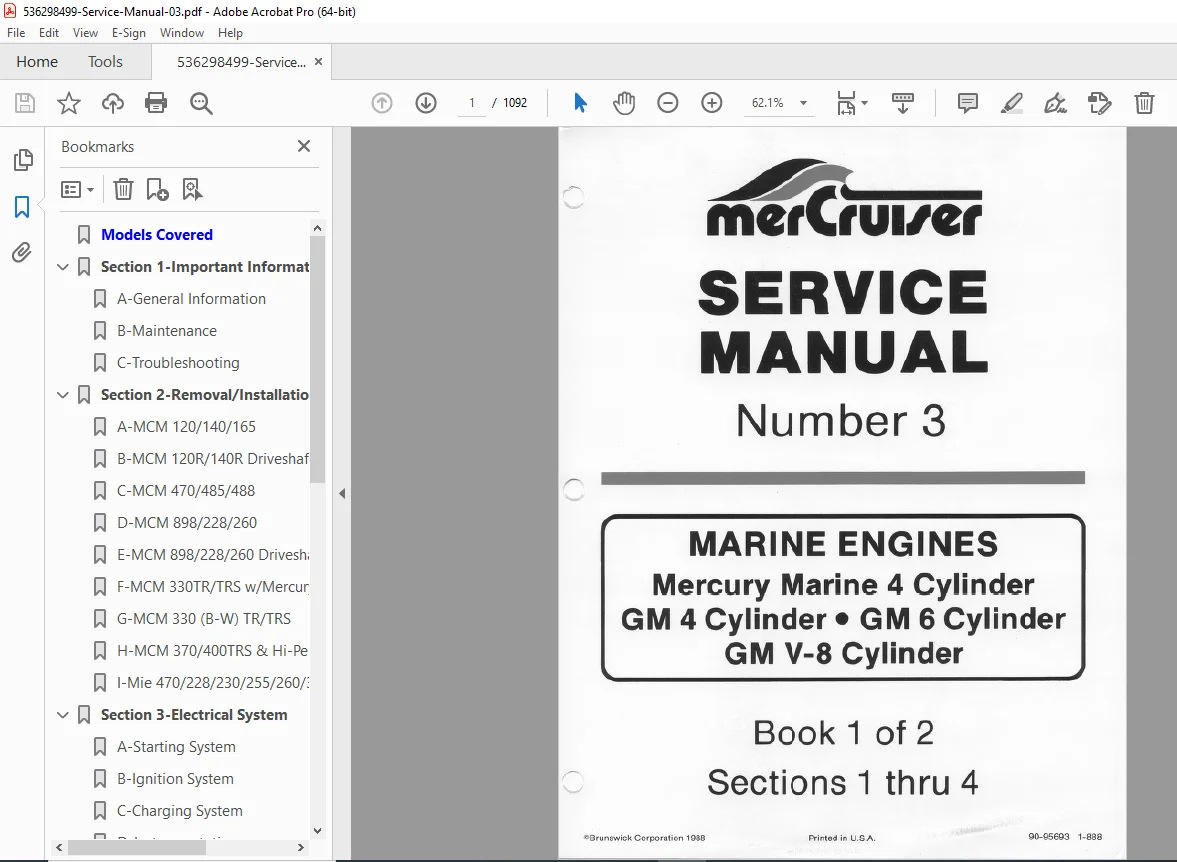The width and height of the screenshot is (1177, 862).
Task: Switch to the Home tab
Action: (37, 62)
